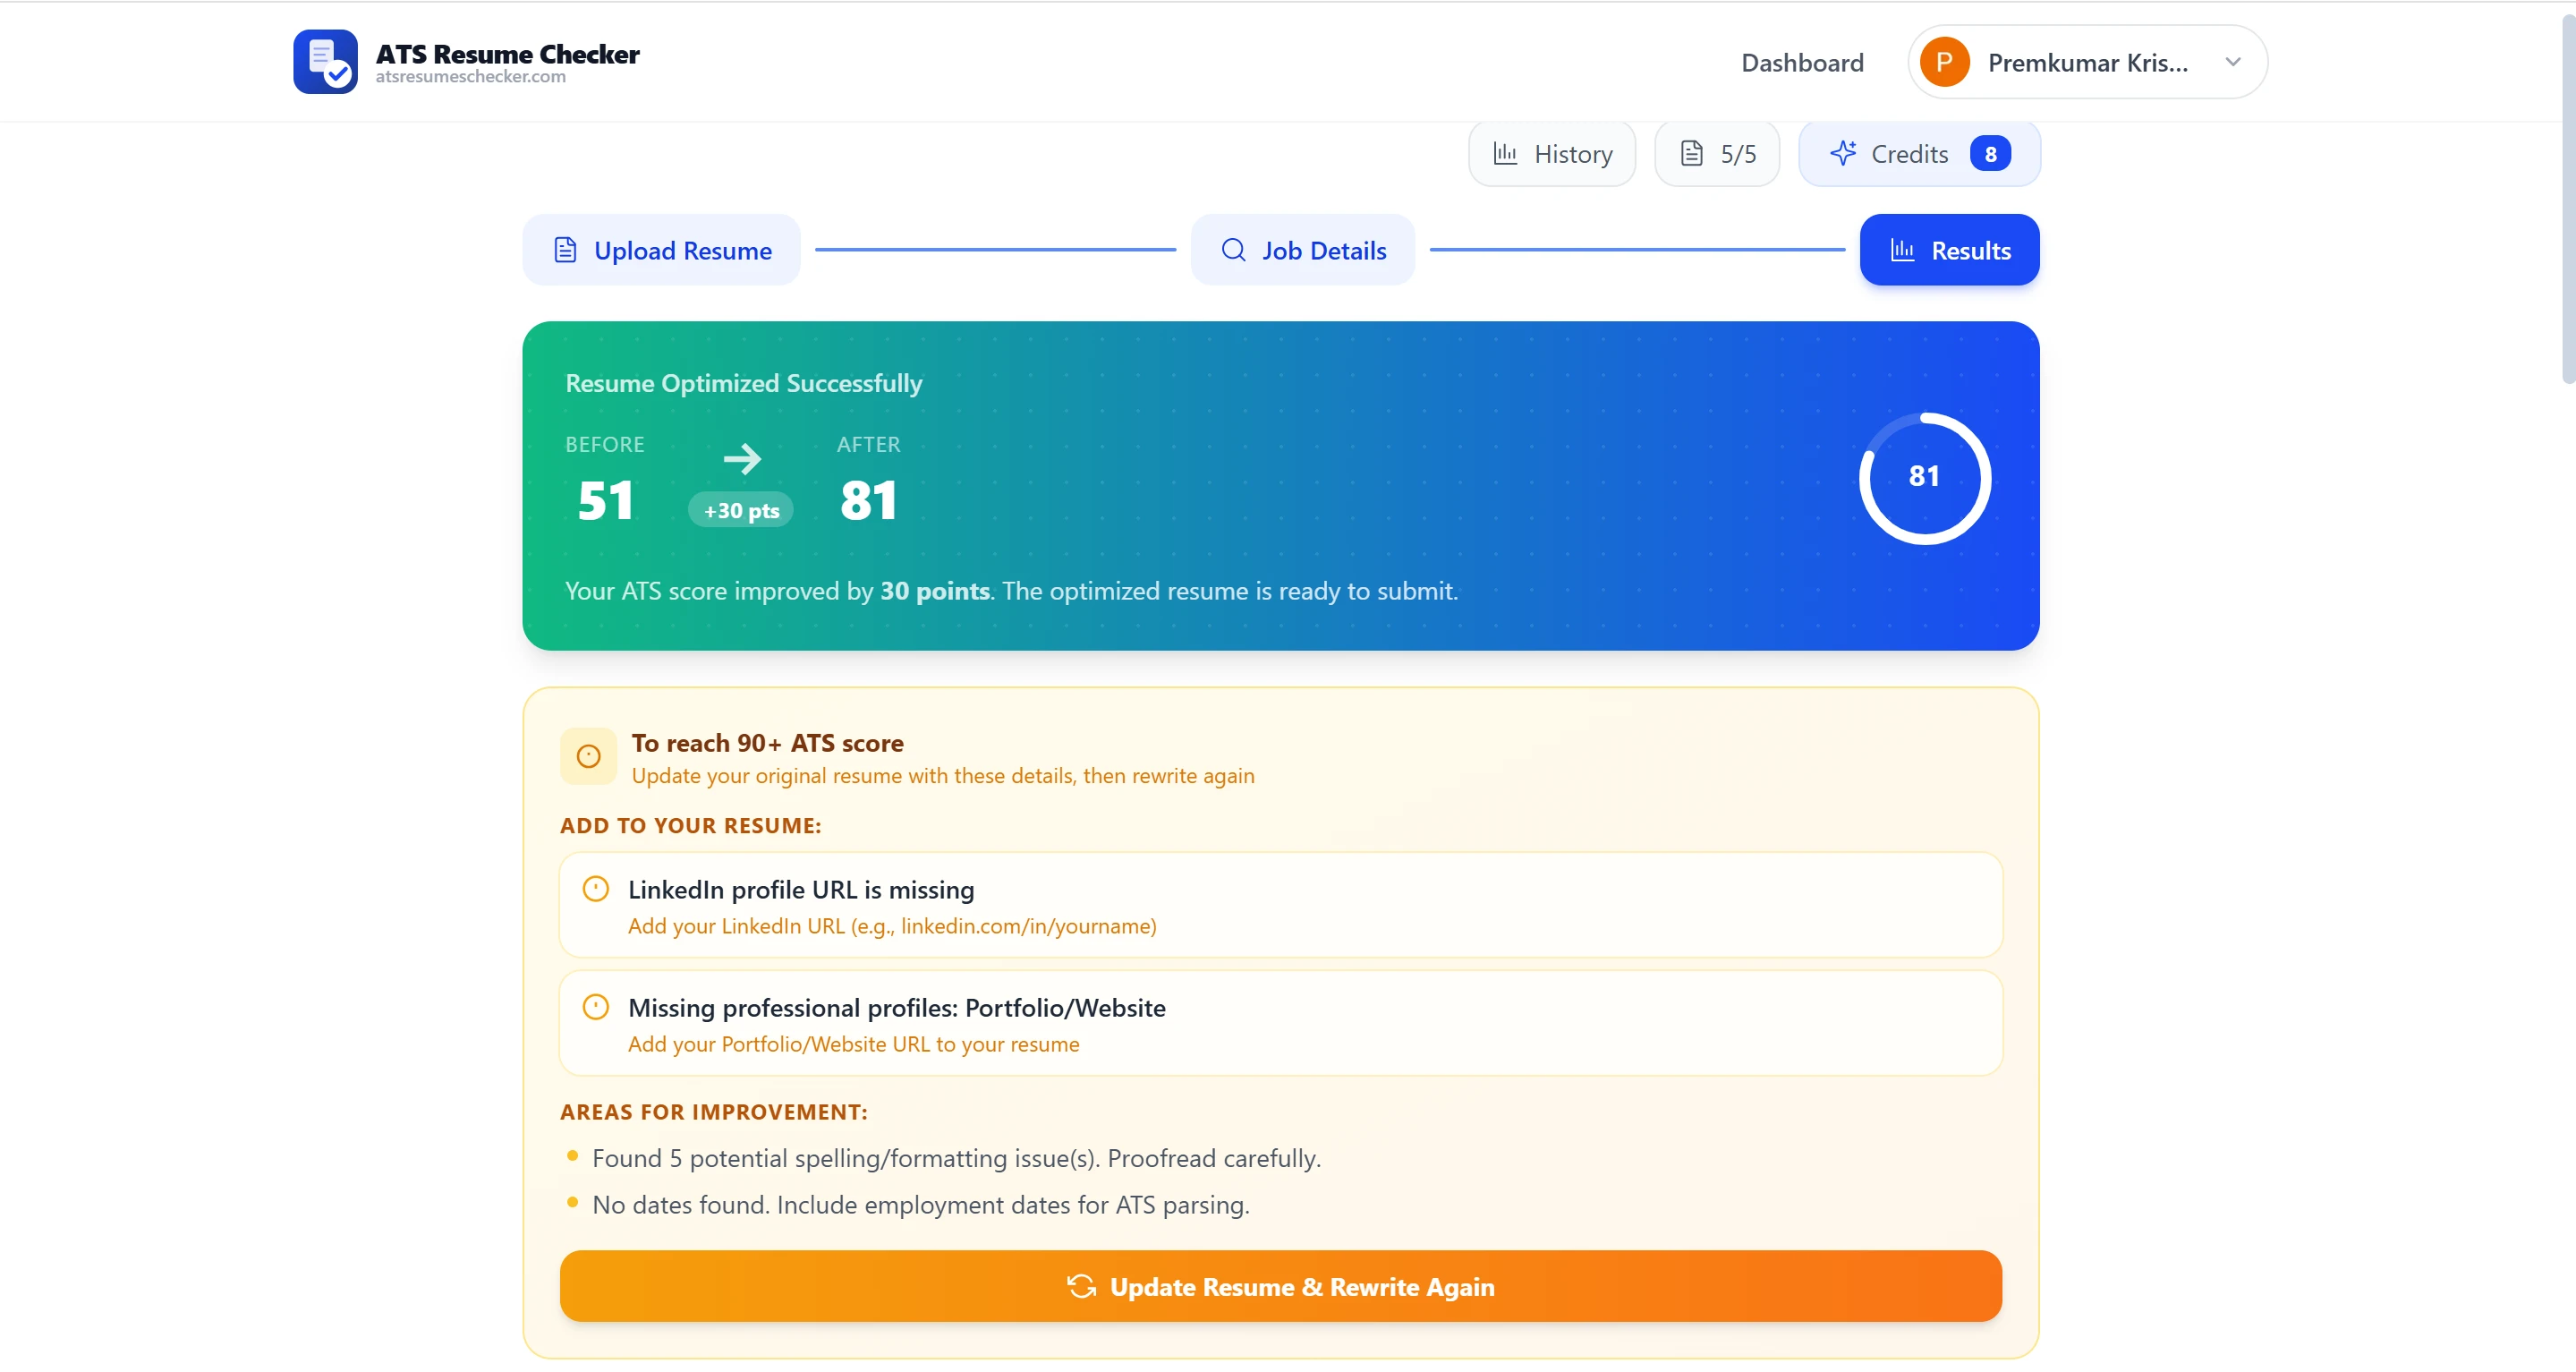Viewport: 2576px width, 1372px height.
Task: Click the document icon beside 5/5
Action: [x=1692, y=153]
